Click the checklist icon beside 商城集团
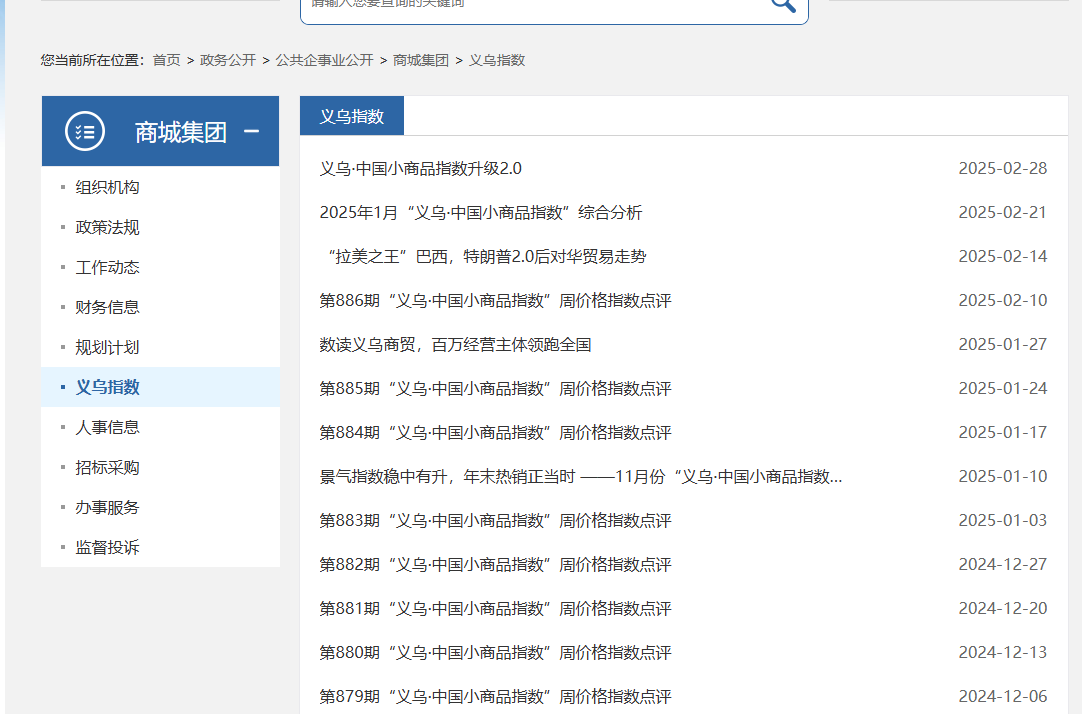Viewport: 1082px width, 714px height. tap(85, 131)
